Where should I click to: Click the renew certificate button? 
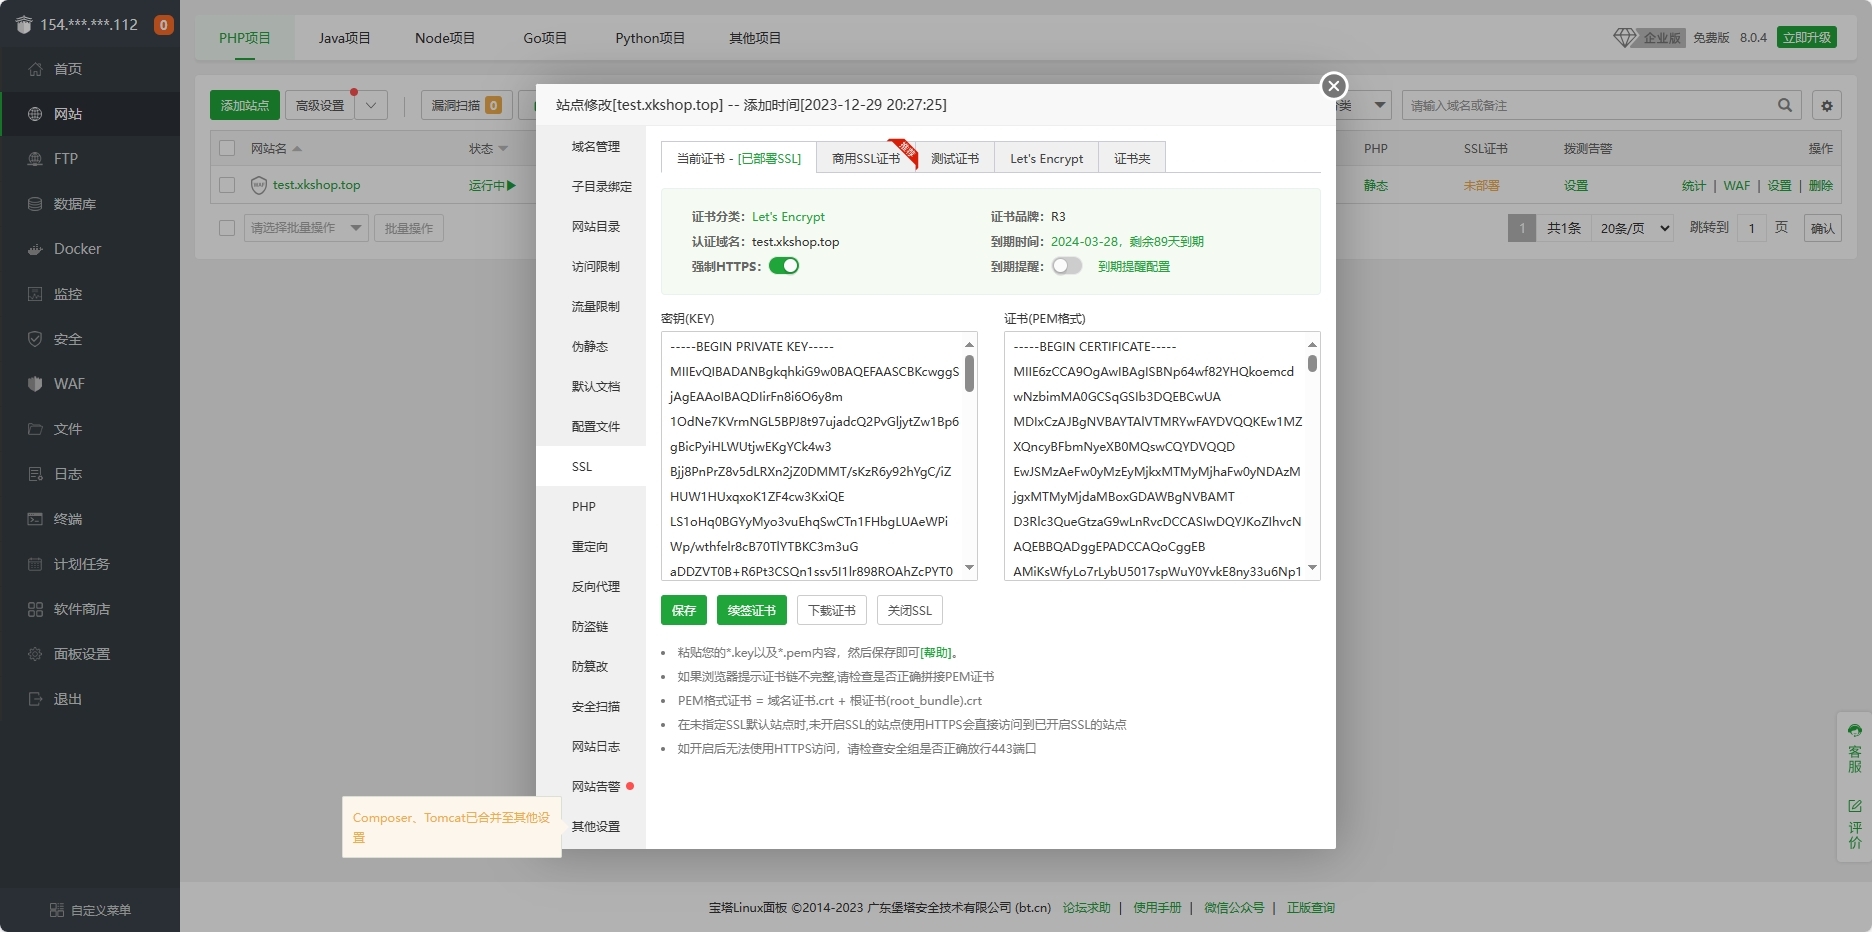pyautogui.click(x=751, y=610)
